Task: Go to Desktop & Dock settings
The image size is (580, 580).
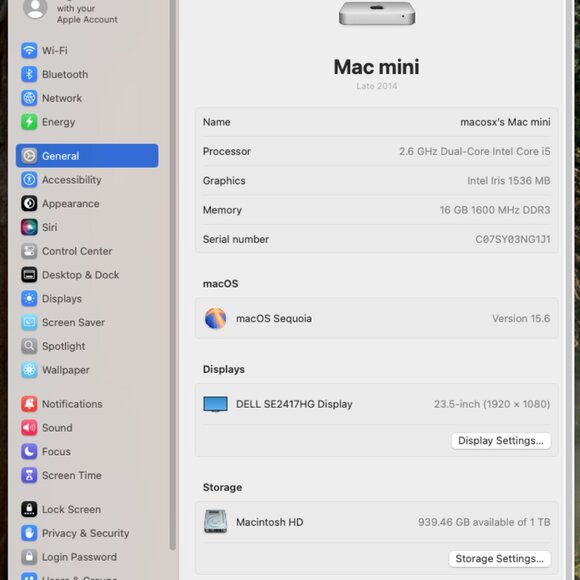Action: click(87, 275)
